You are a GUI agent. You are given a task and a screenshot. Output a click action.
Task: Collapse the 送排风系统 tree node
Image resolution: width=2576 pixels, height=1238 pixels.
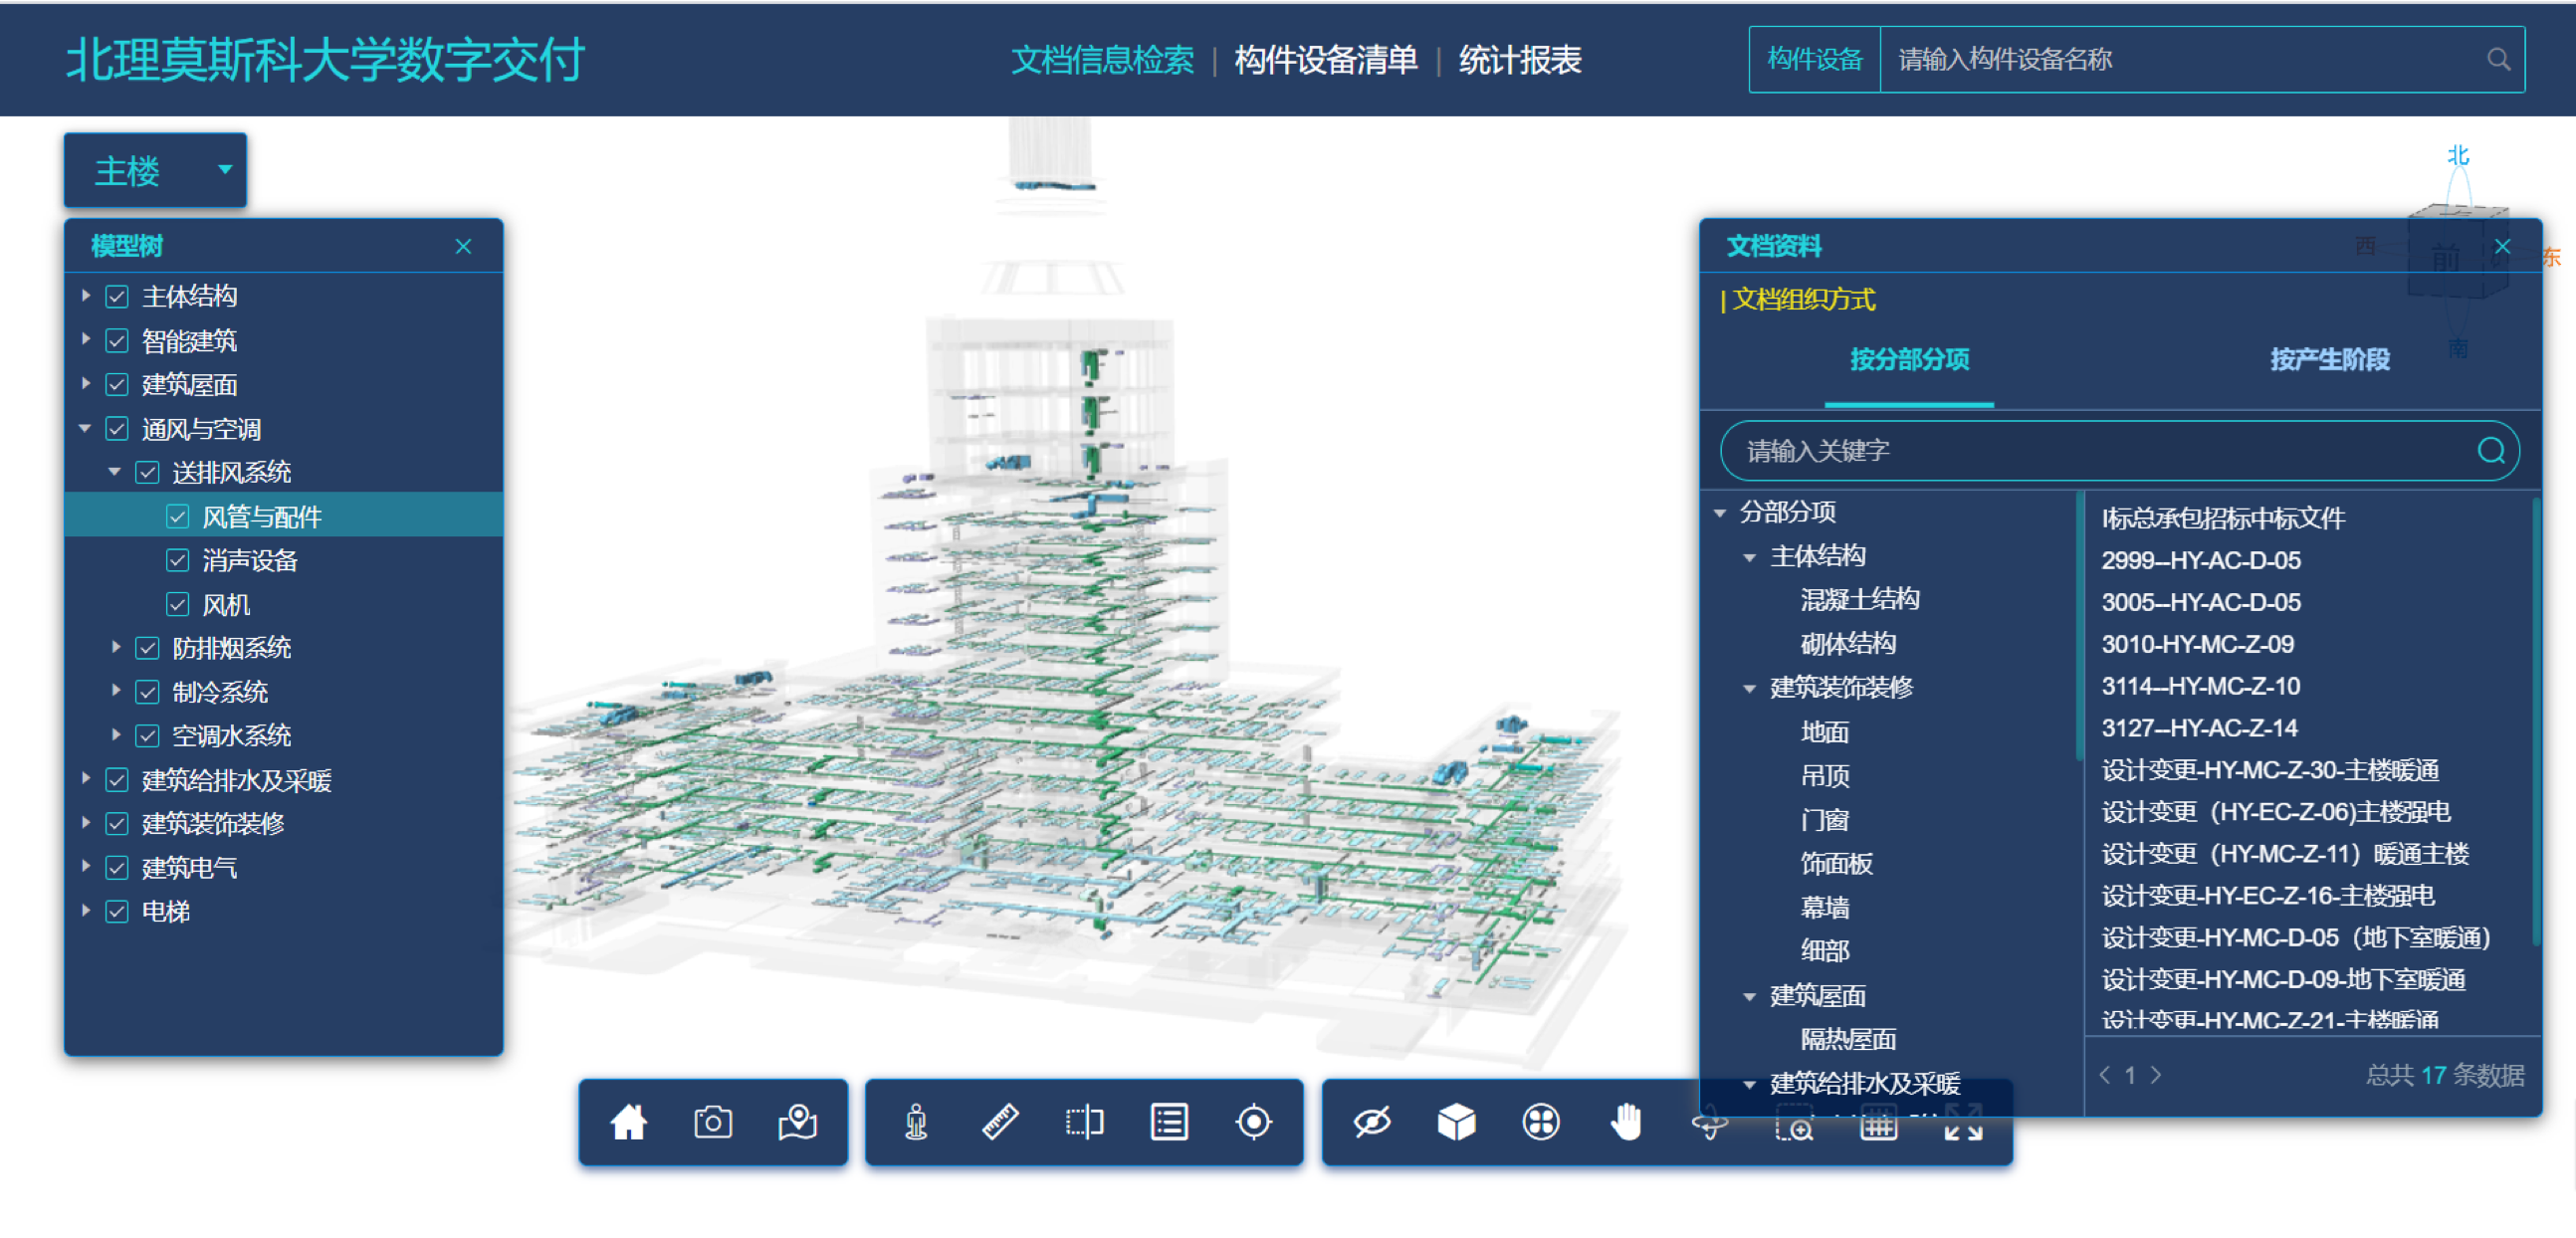tap(115, 472)
